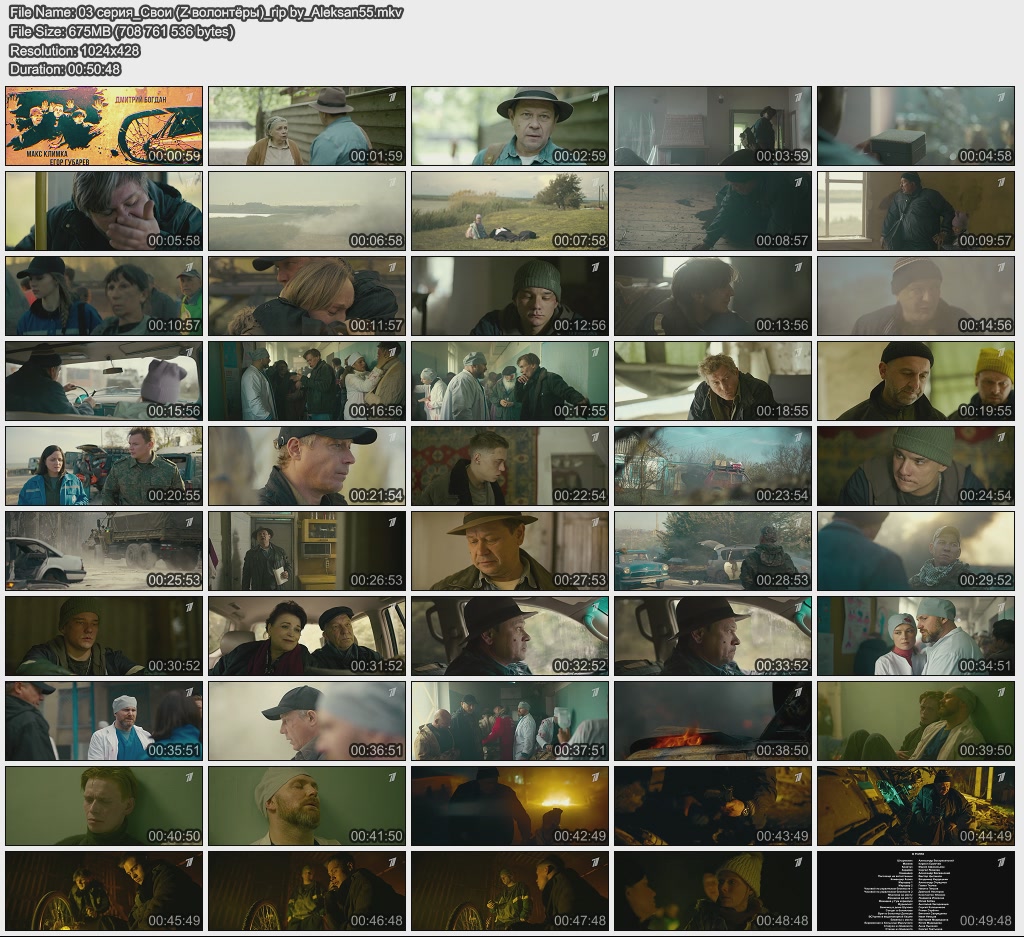1024x937 pixels.
Task: Select the thumbnail timestamped 00:31:52
Action: 307,636
